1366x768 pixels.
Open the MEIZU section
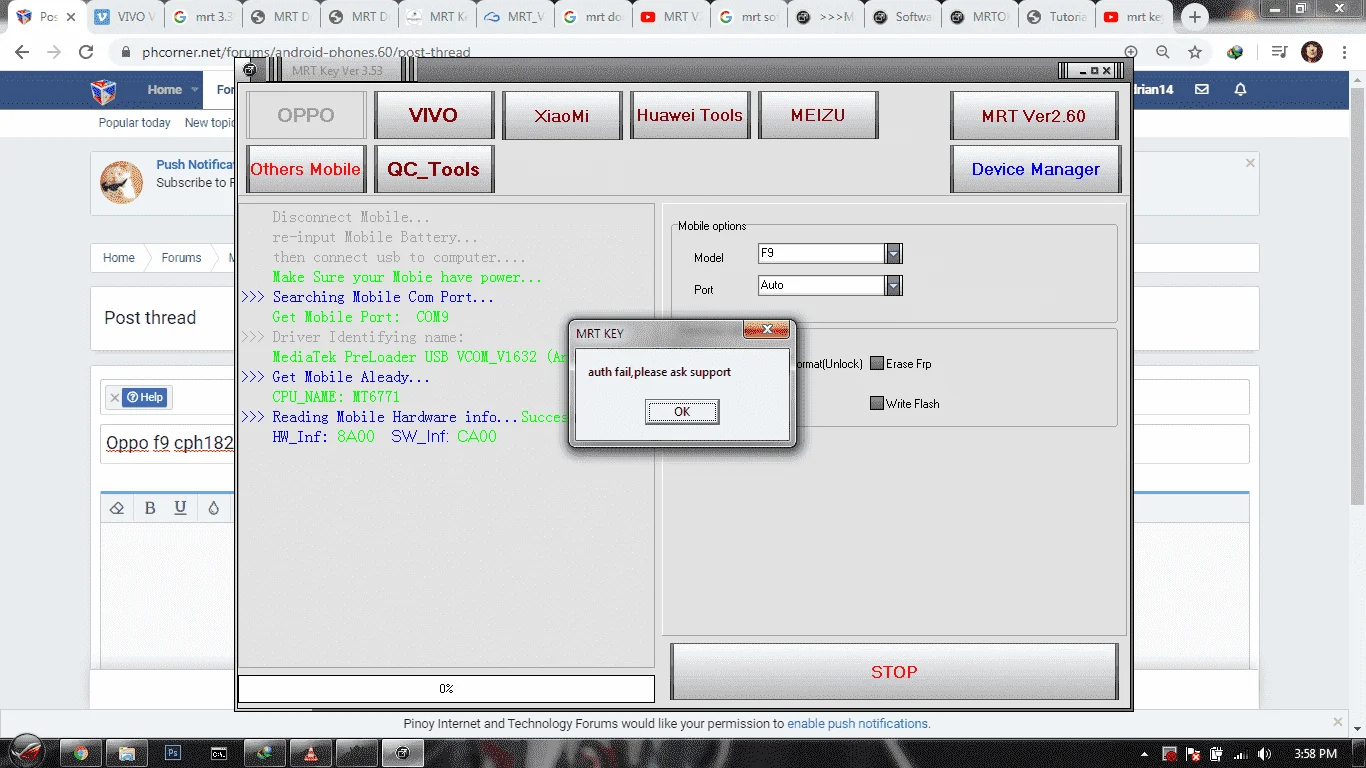click(818, 115)
